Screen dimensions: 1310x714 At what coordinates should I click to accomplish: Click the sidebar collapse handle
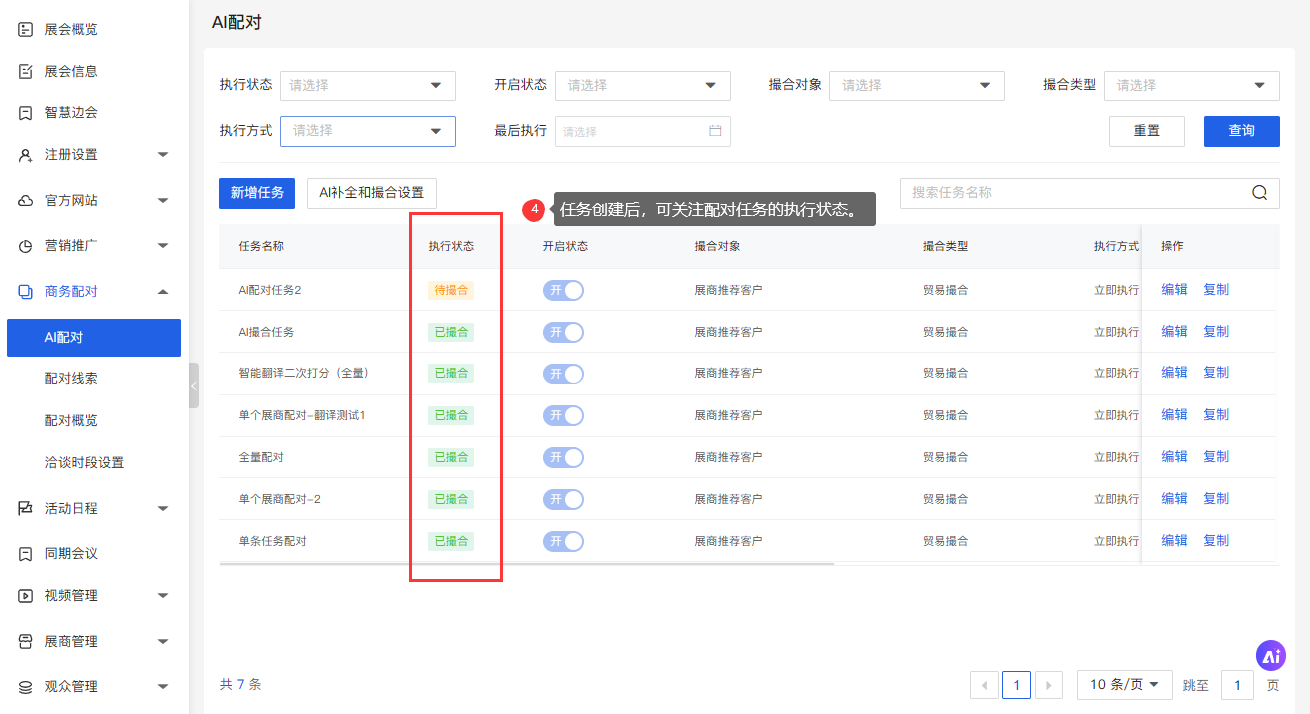[x=194, y=385]
